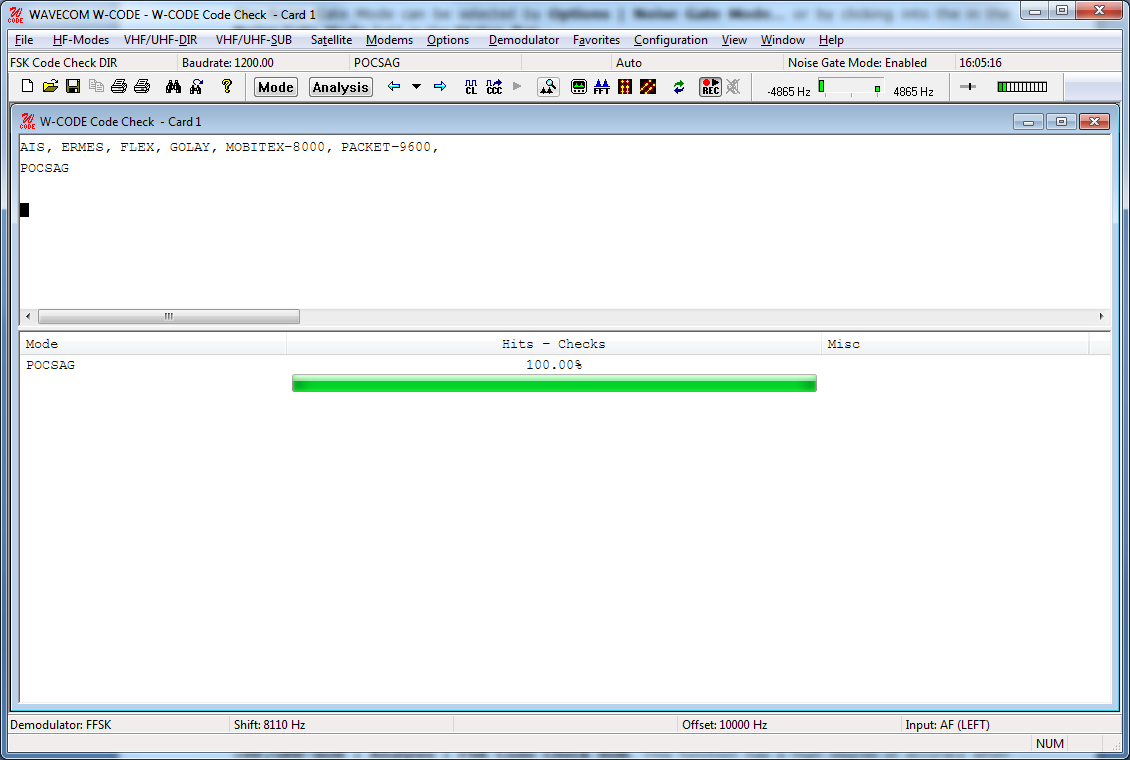This screenshot has width=1130, height=760.
Task: Click Input: AF (LEFT) in status bar
Action: [1011, 725]
